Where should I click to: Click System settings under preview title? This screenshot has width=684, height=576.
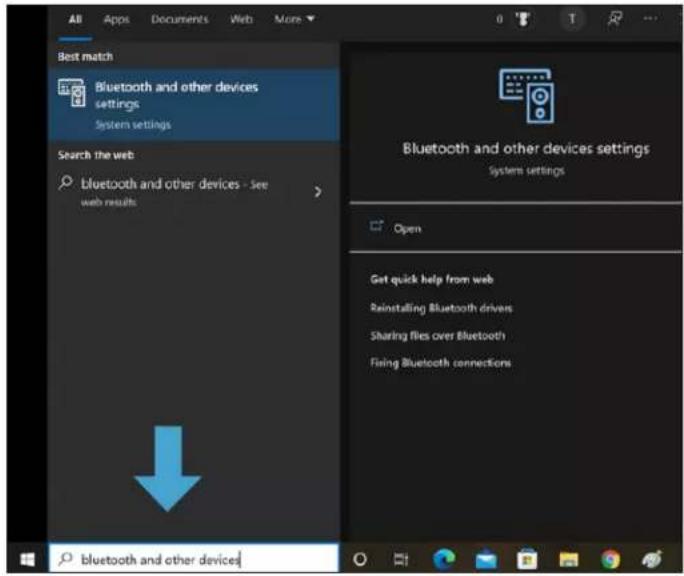527,171
